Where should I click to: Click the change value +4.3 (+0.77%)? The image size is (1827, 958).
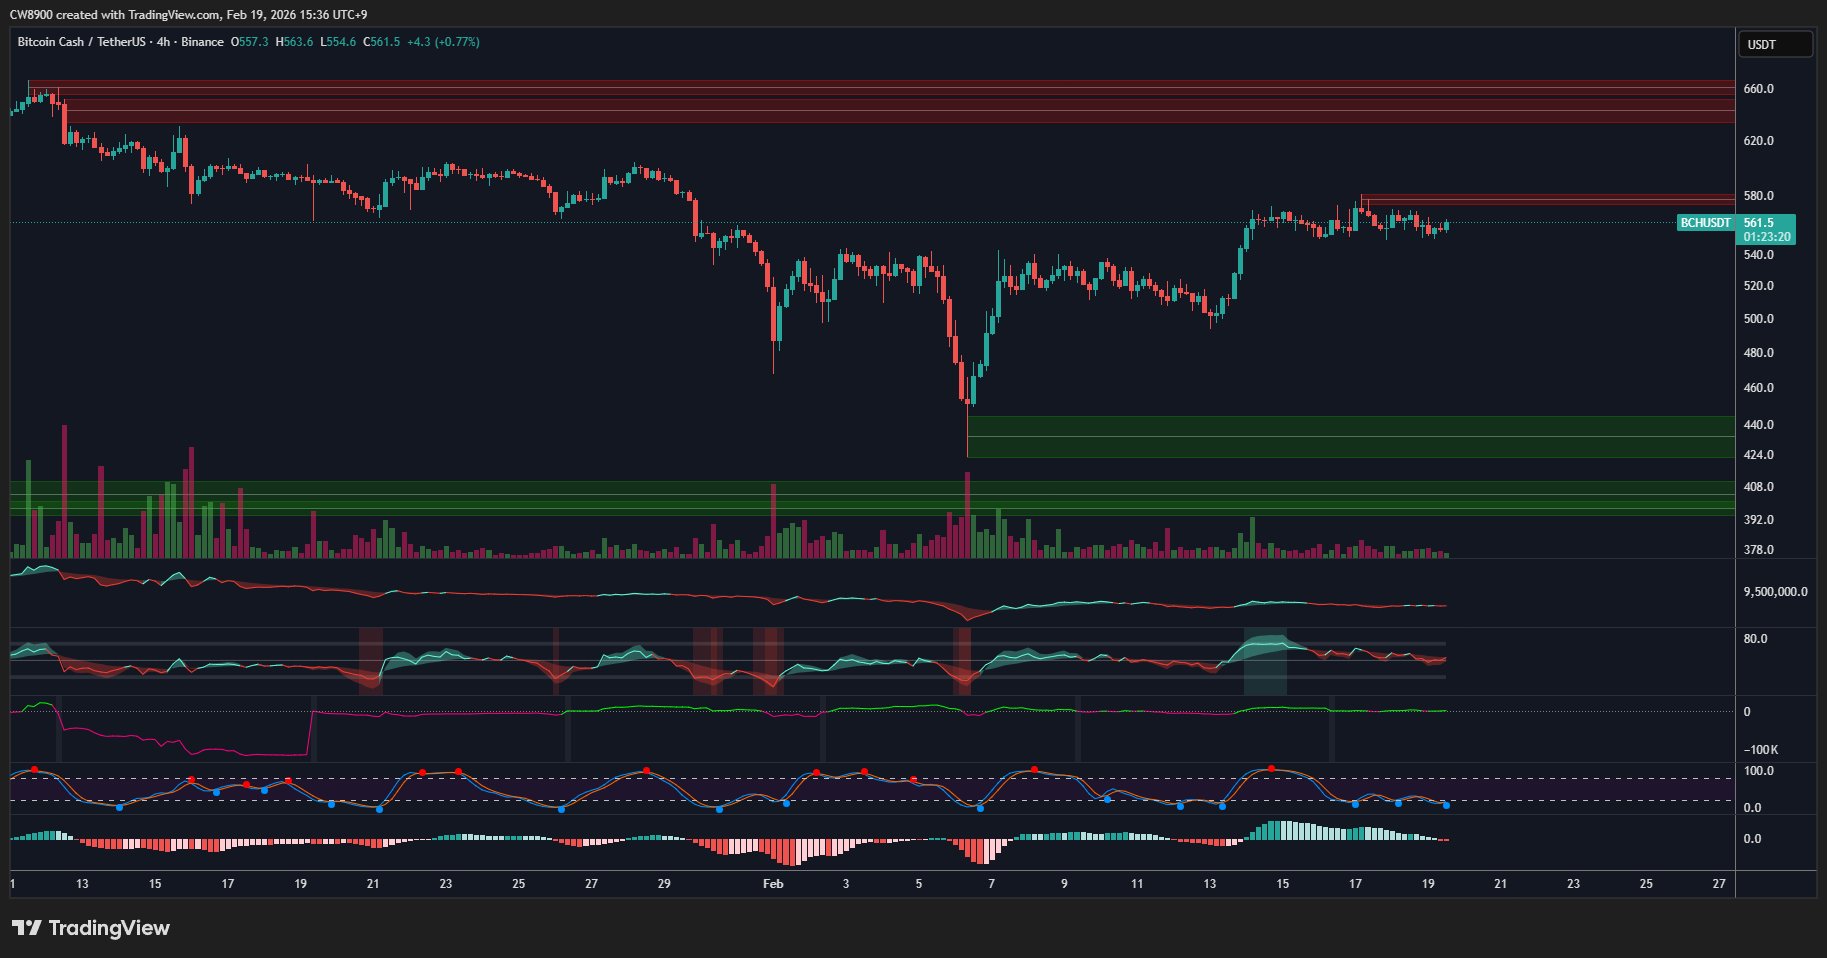(443, 42)
